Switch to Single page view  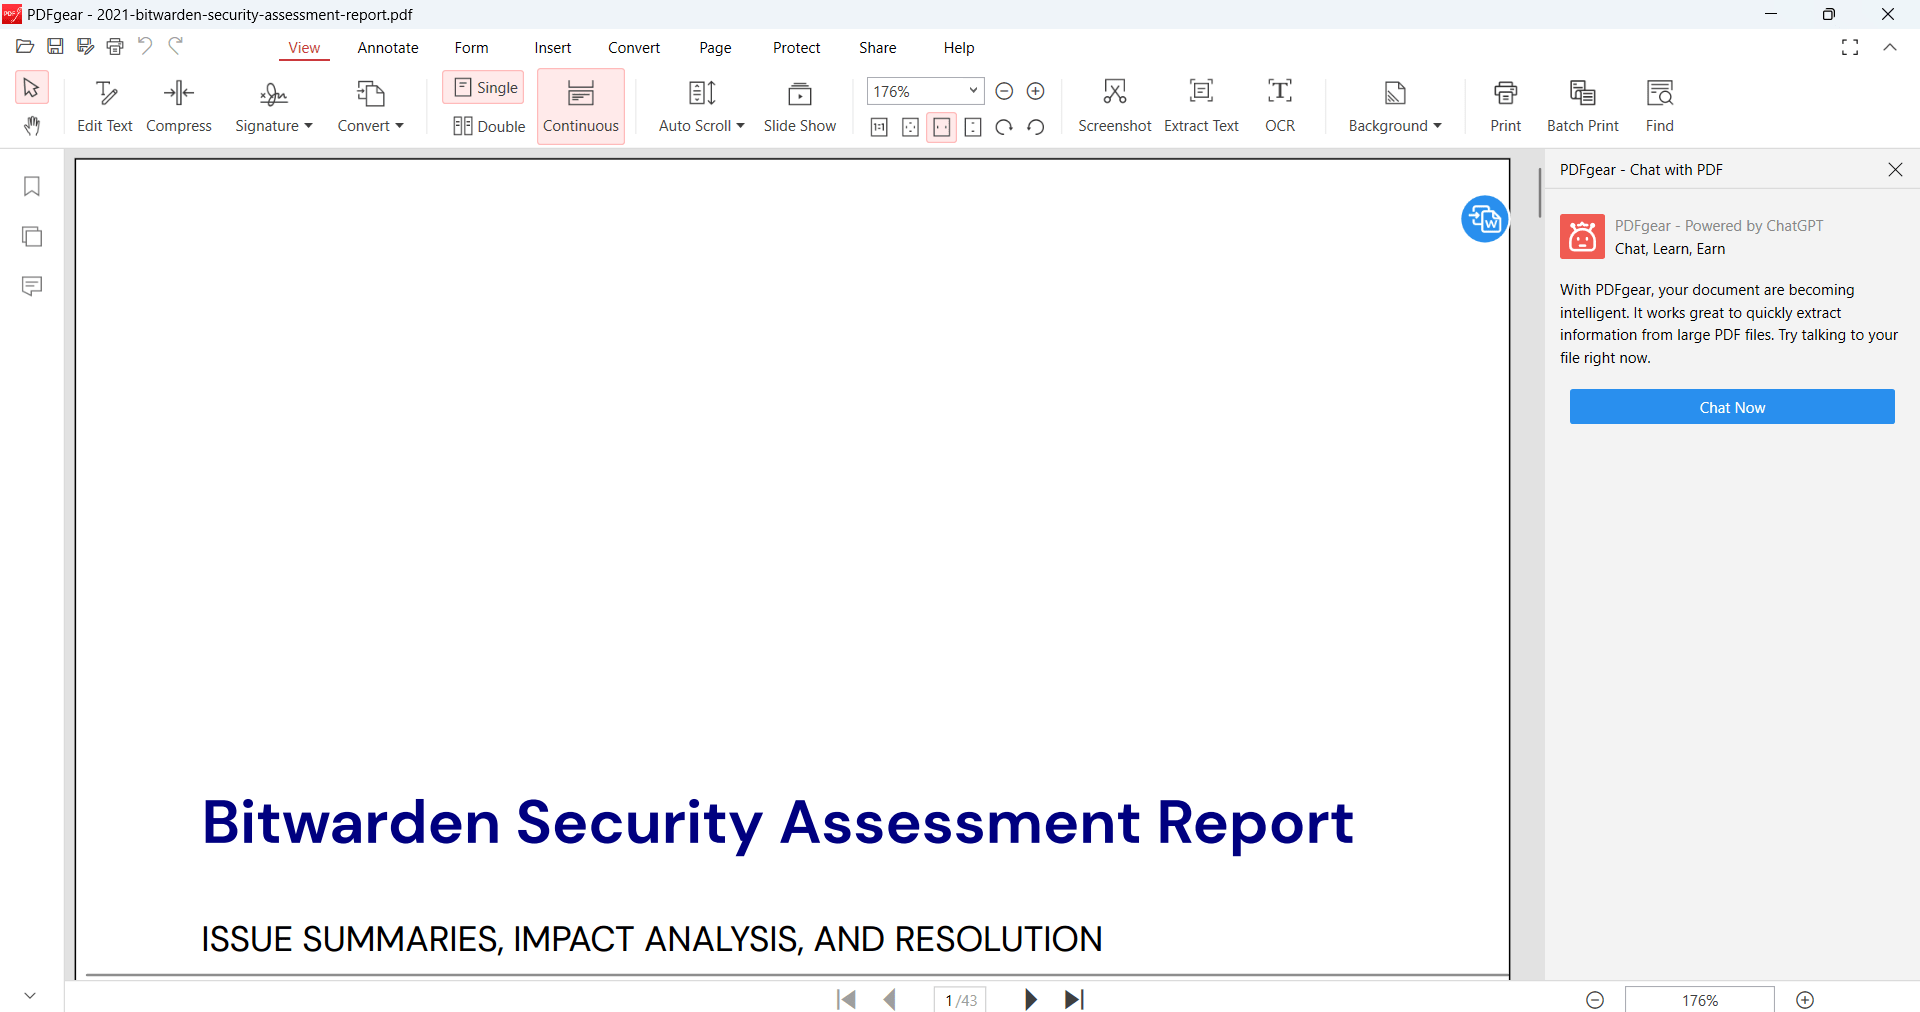pos(483,87)
